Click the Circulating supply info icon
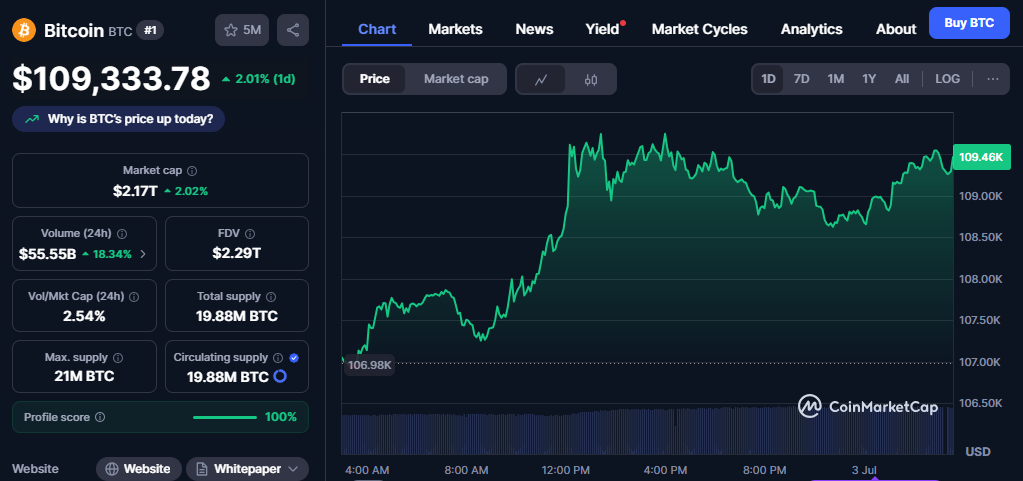Viewport: 1023px width, 481px height. [x=278, y=358]
